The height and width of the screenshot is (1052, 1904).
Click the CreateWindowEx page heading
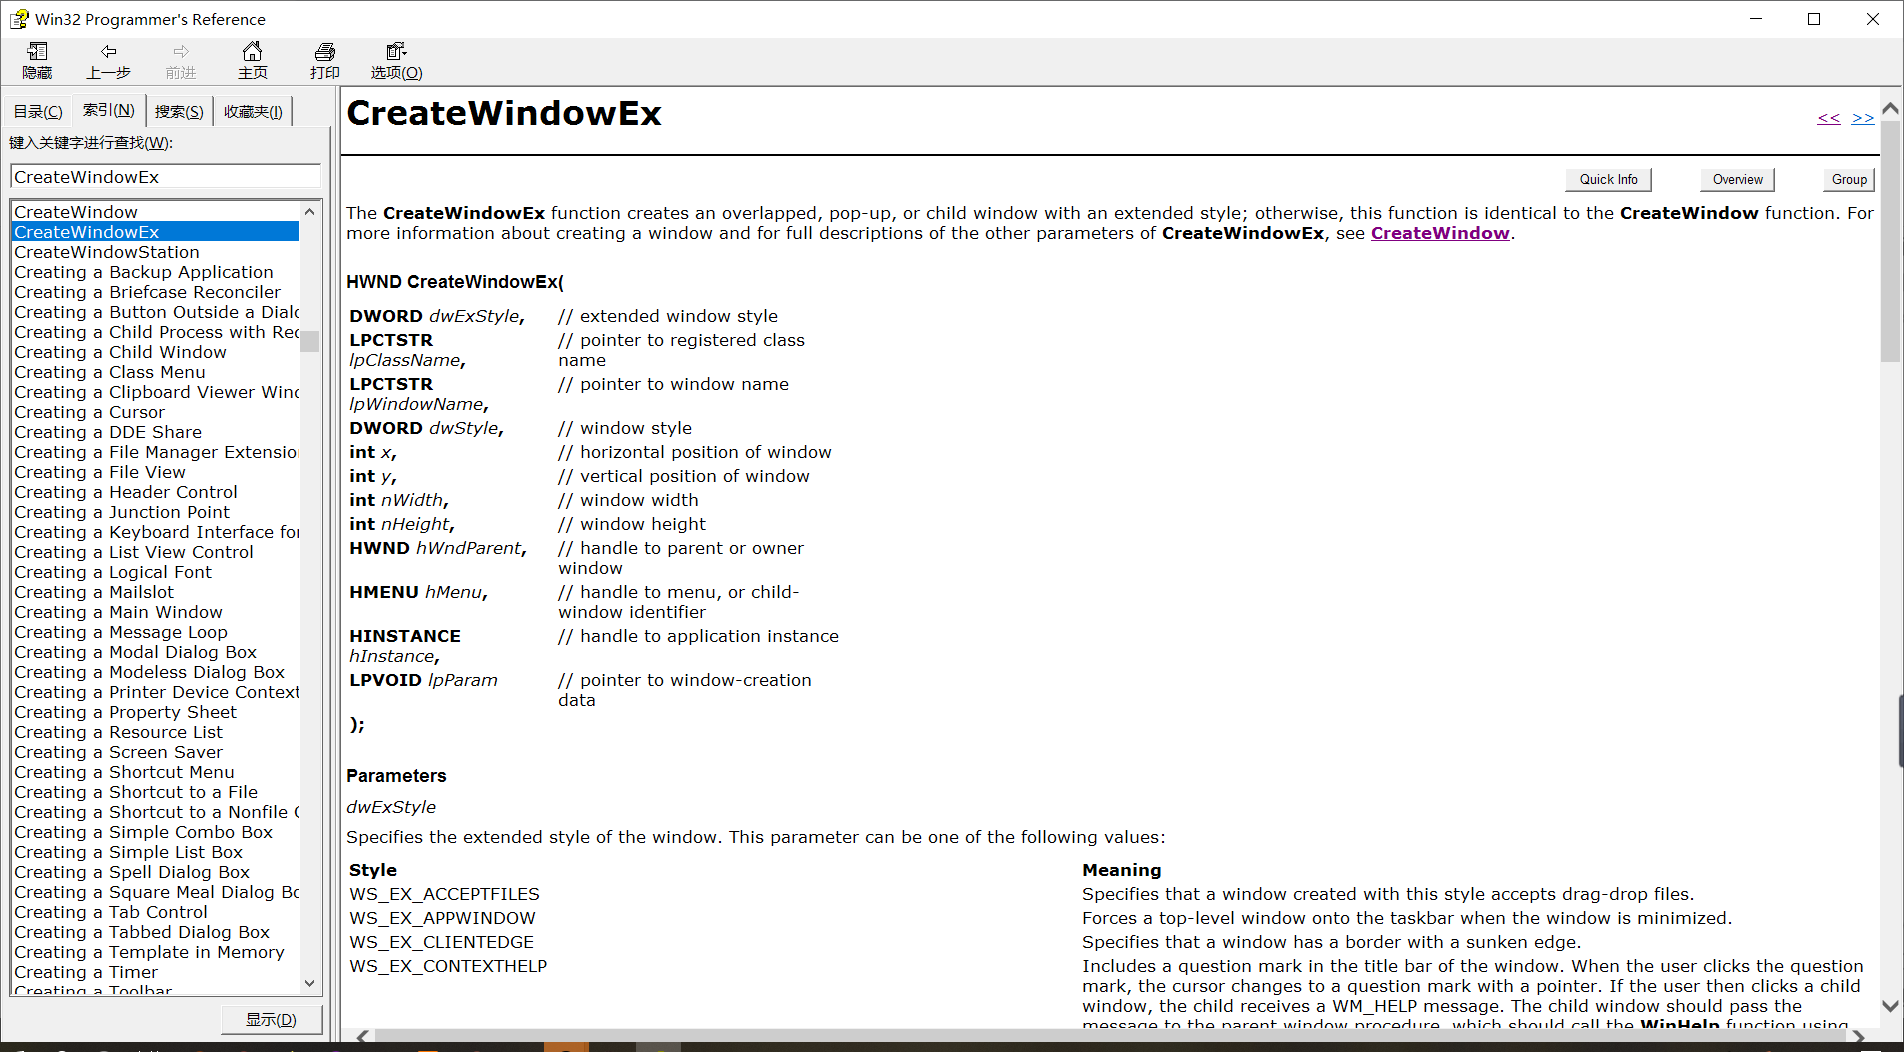tap(504, 113)
